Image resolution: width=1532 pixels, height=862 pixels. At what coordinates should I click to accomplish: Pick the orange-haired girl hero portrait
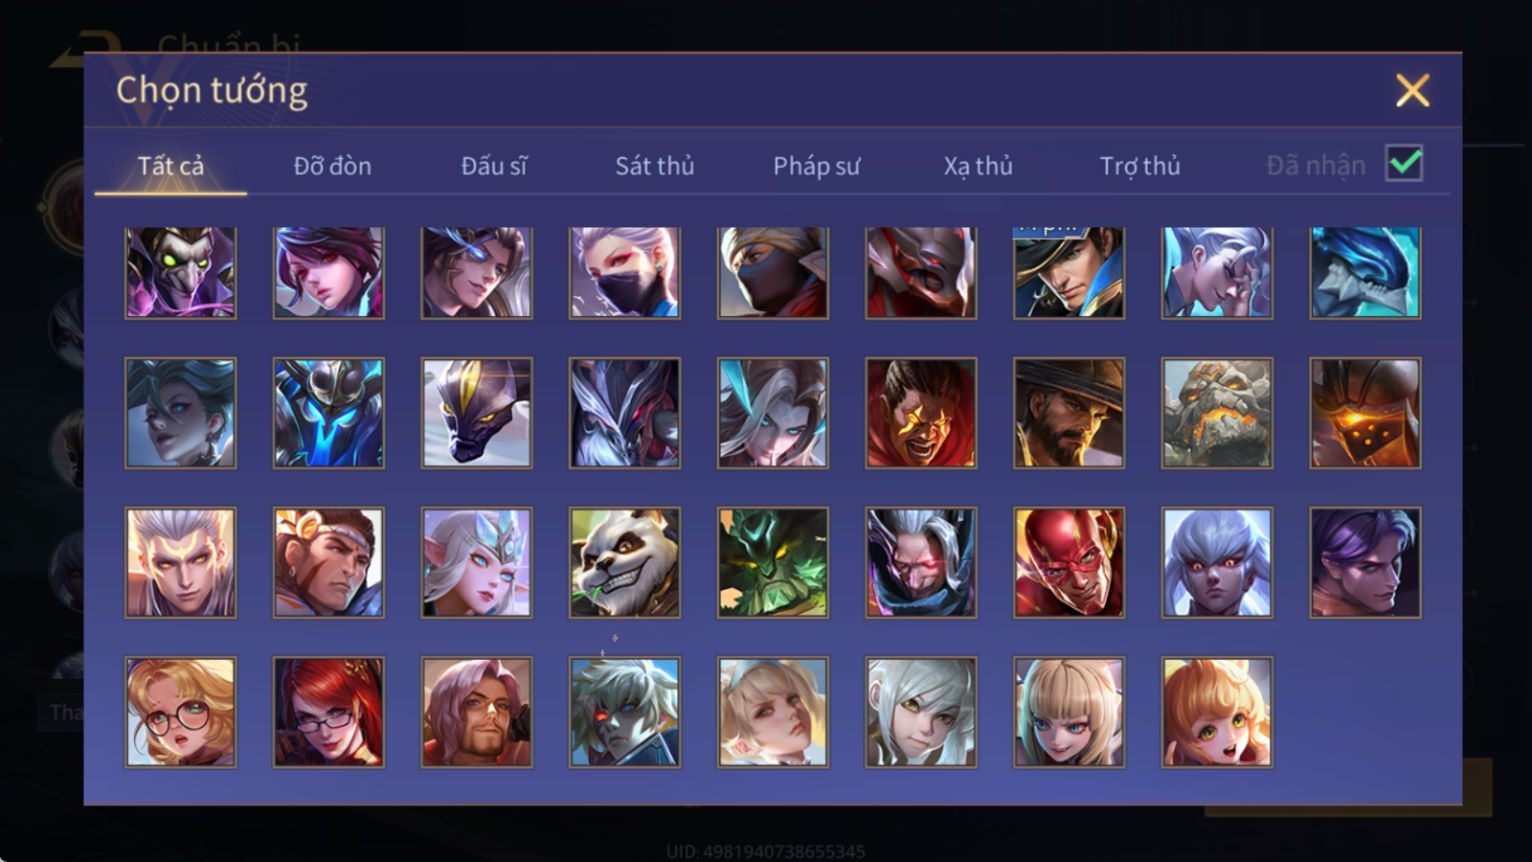pos(1217,712)
